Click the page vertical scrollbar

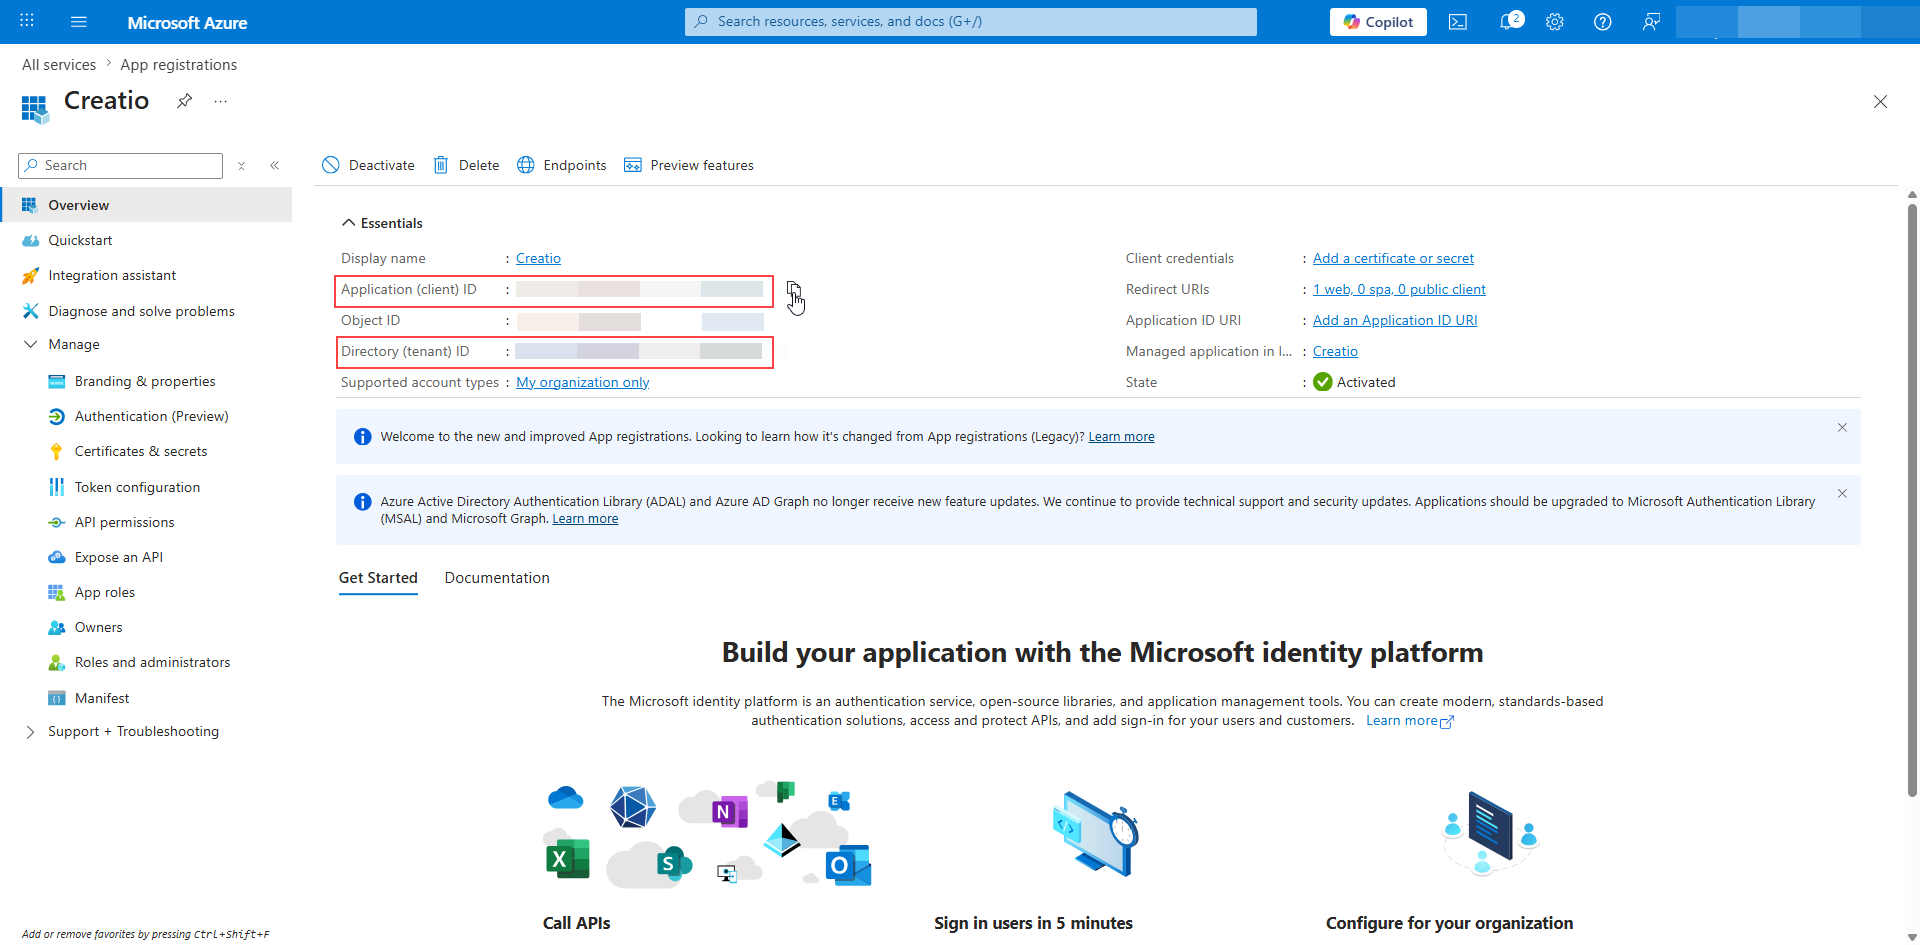pyautogui.click(x=1912, y=500)
